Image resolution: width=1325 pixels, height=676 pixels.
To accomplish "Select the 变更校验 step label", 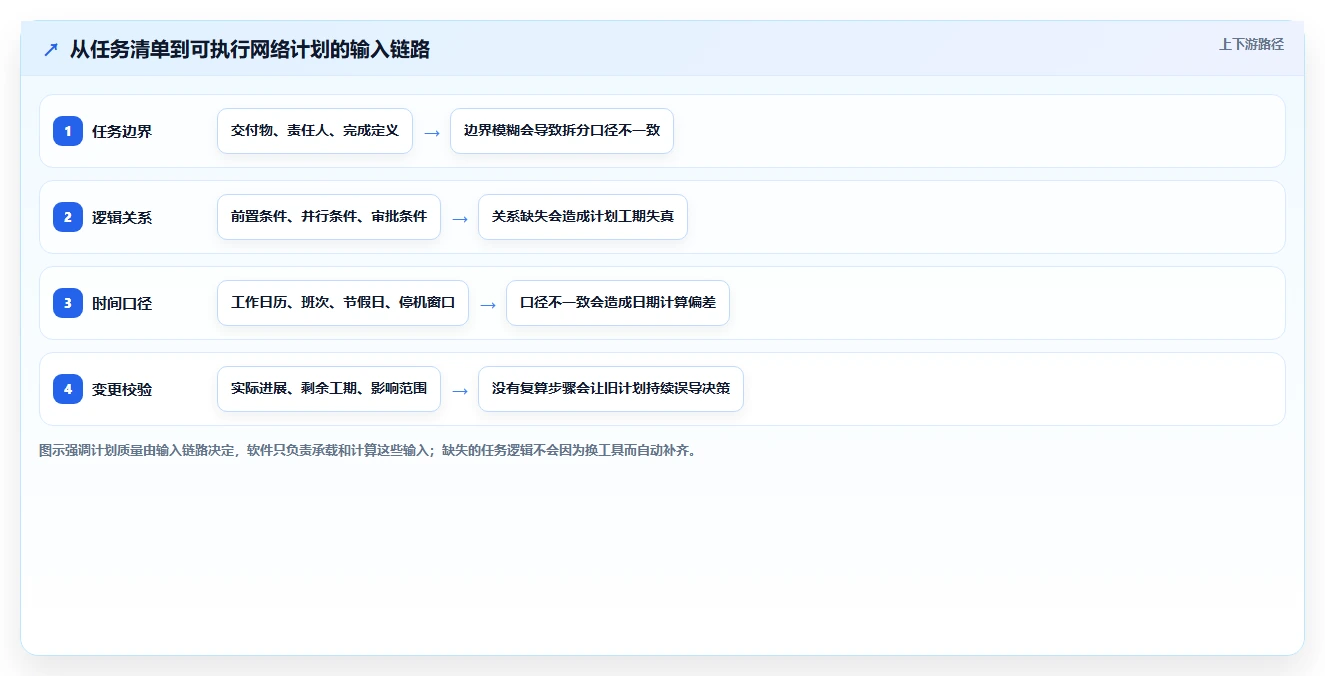I will click(122, 389).
